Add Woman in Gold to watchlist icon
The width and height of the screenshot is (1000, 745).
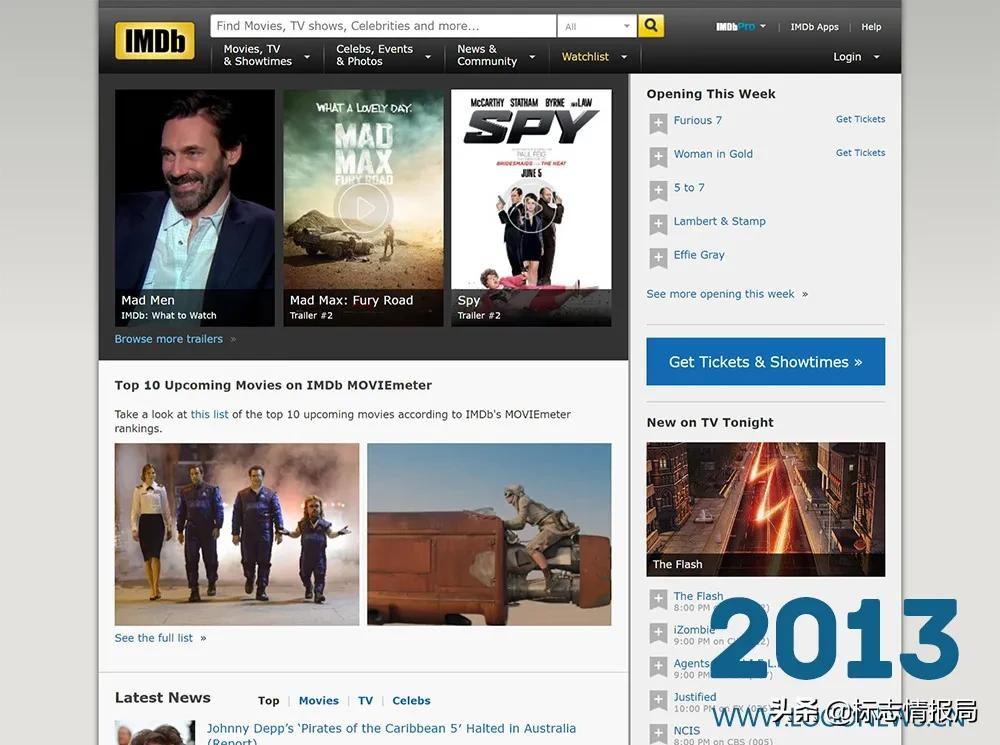point(658,157)
